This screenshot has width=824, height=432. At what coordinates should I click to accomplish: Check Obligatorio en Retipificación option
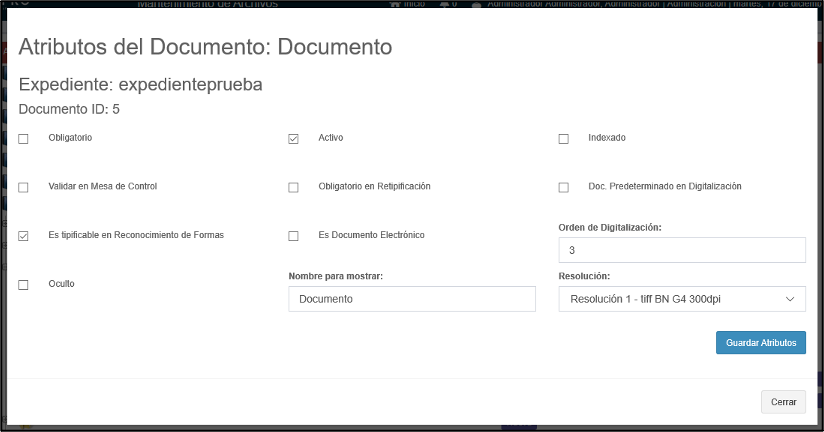(x=293, y=187)
